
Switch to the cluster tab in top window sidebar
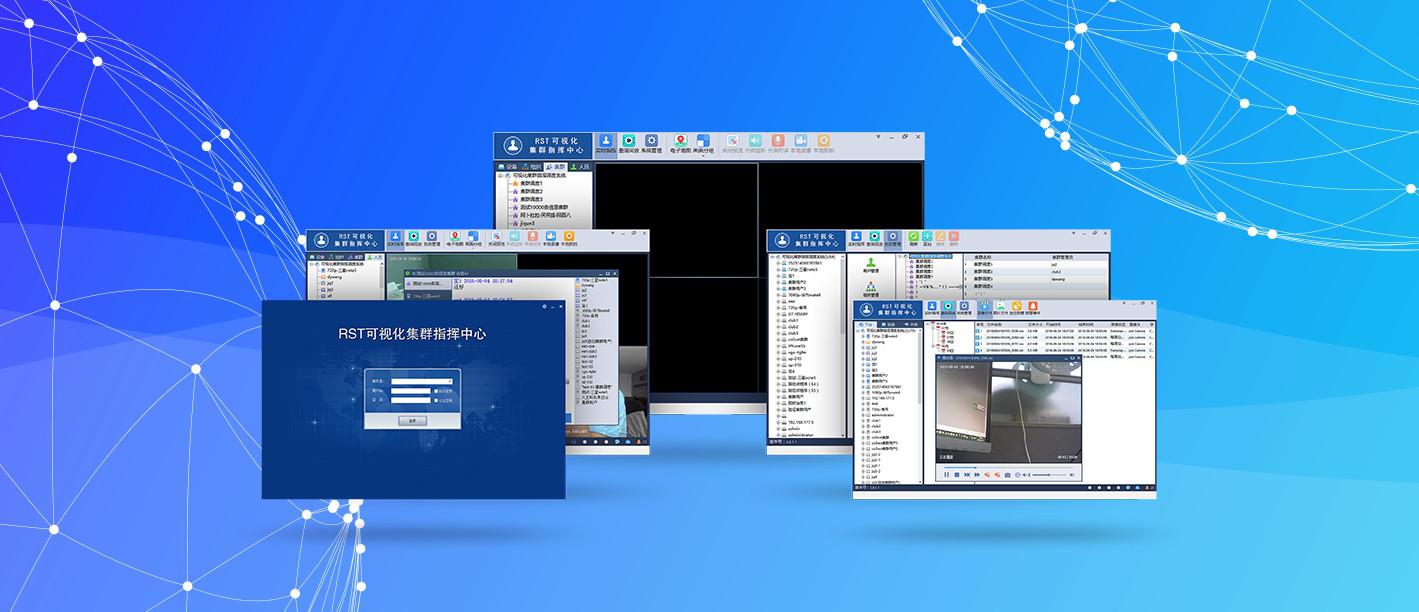point(555,166)
